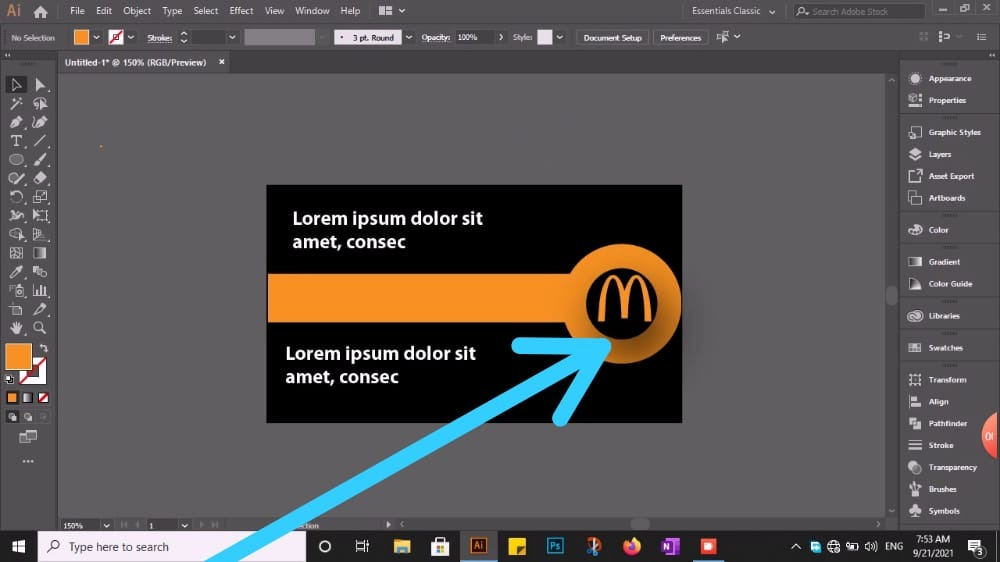This screenshot has width=1000, height=562.
Task: Select the Paintbrush tool
Action: tap(40, 159)
